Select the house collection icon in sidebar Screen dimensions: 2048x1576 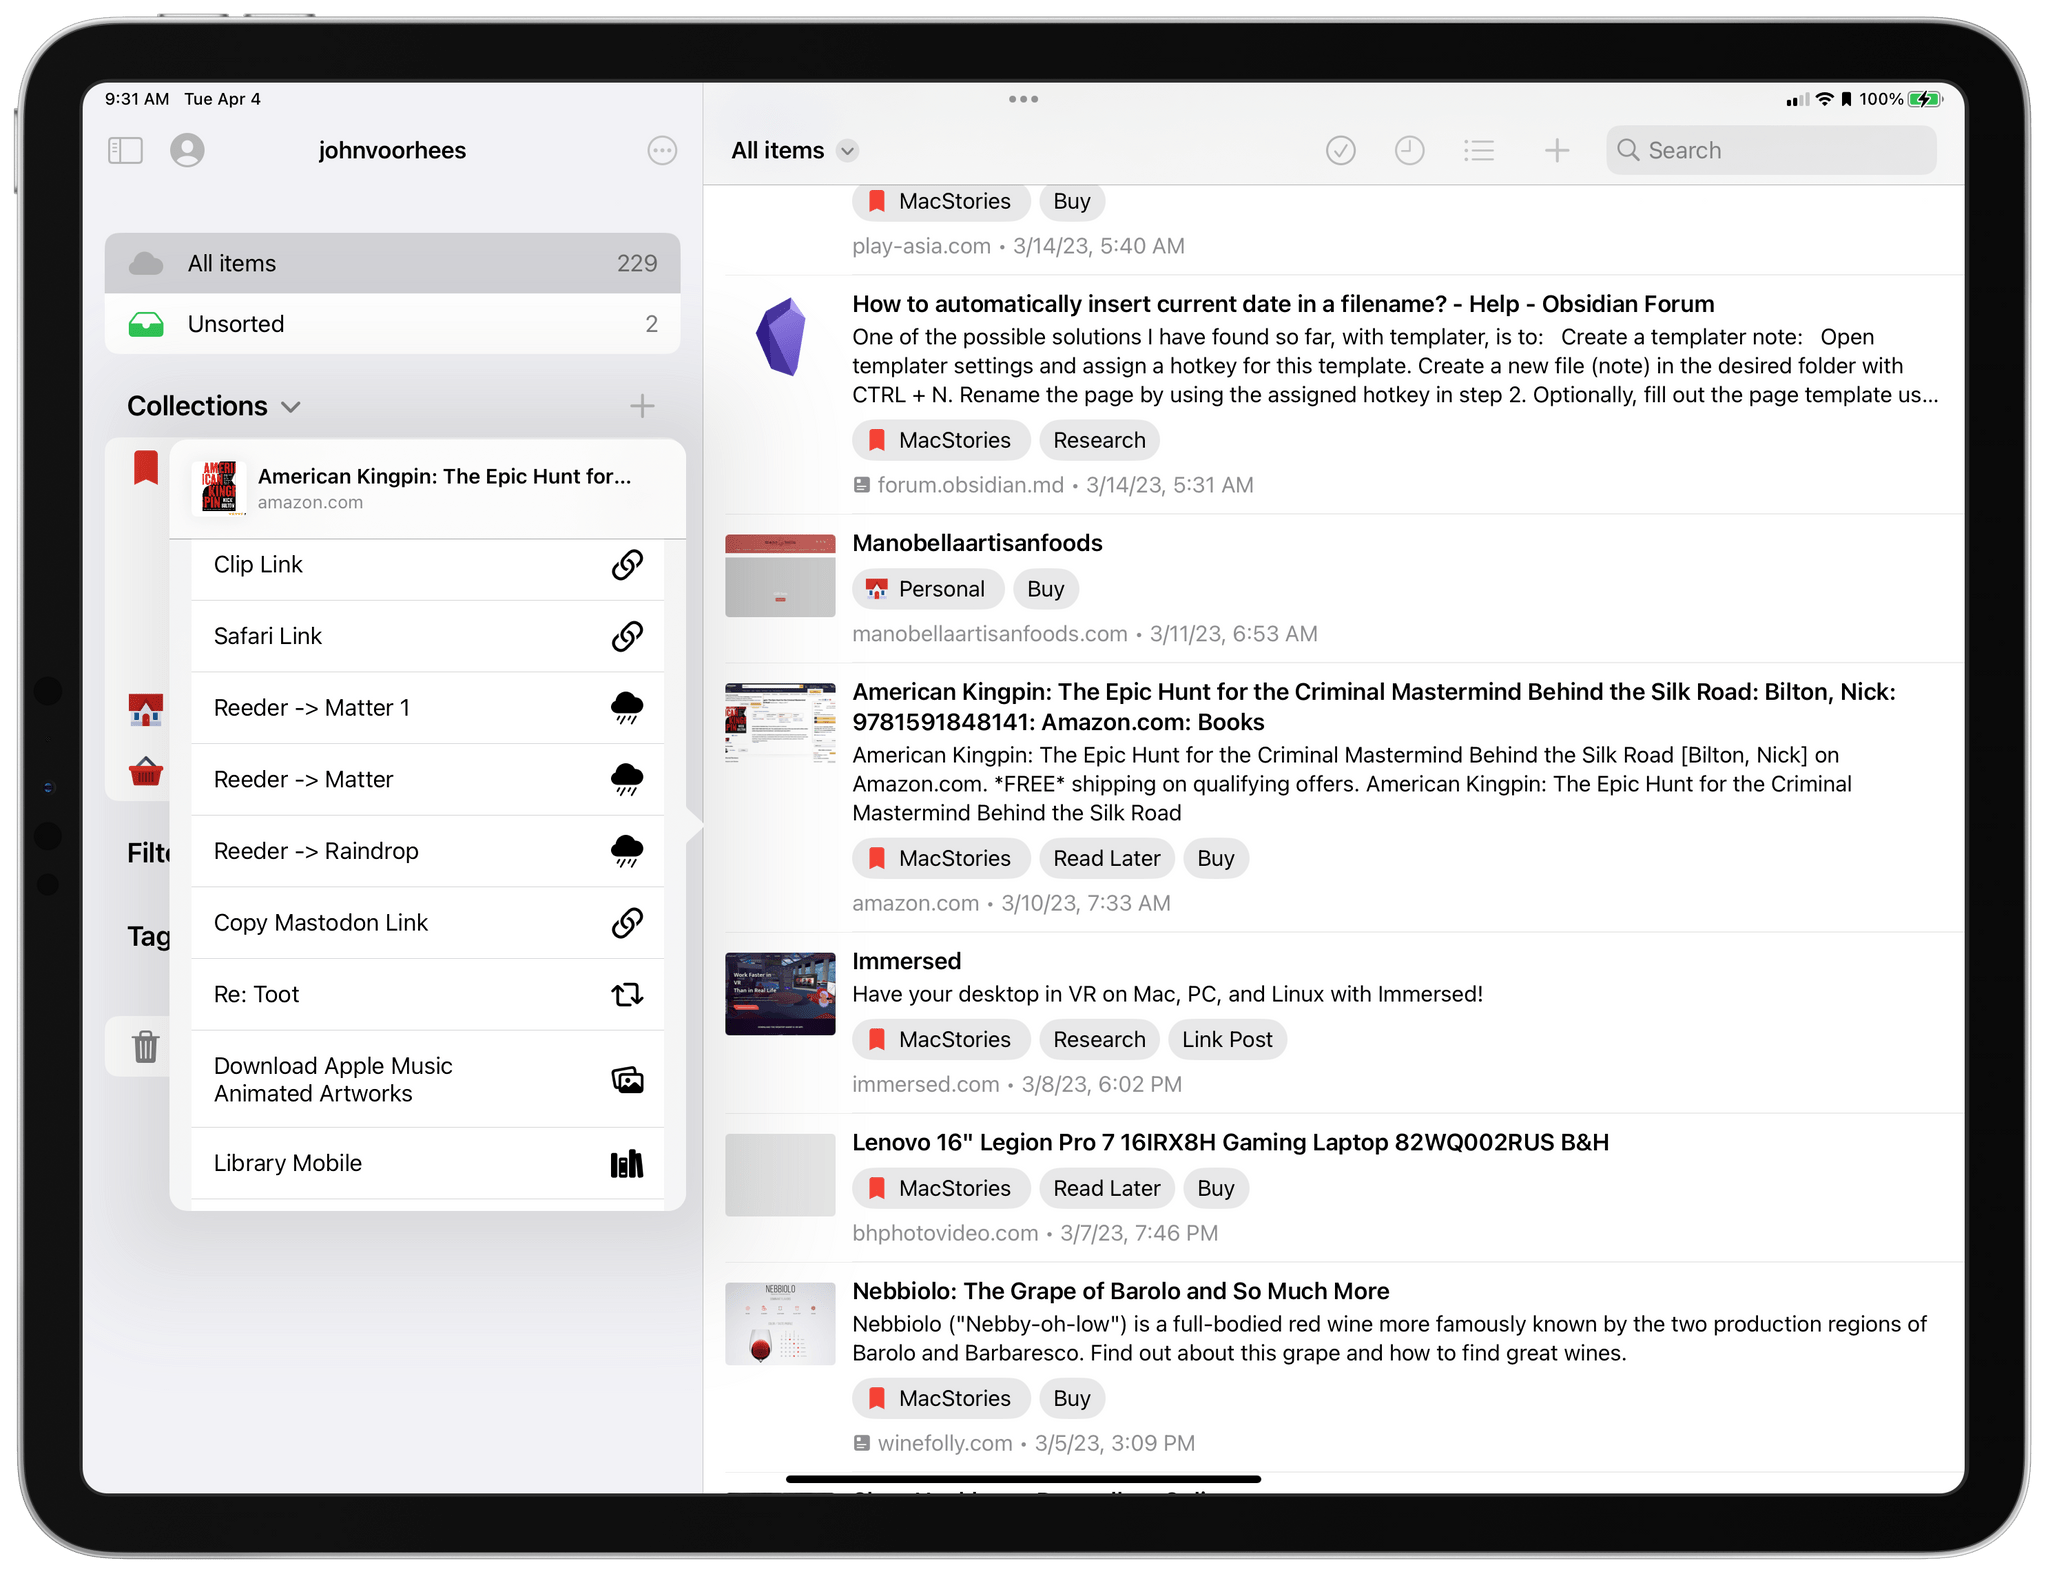click(x=146, y=710)
